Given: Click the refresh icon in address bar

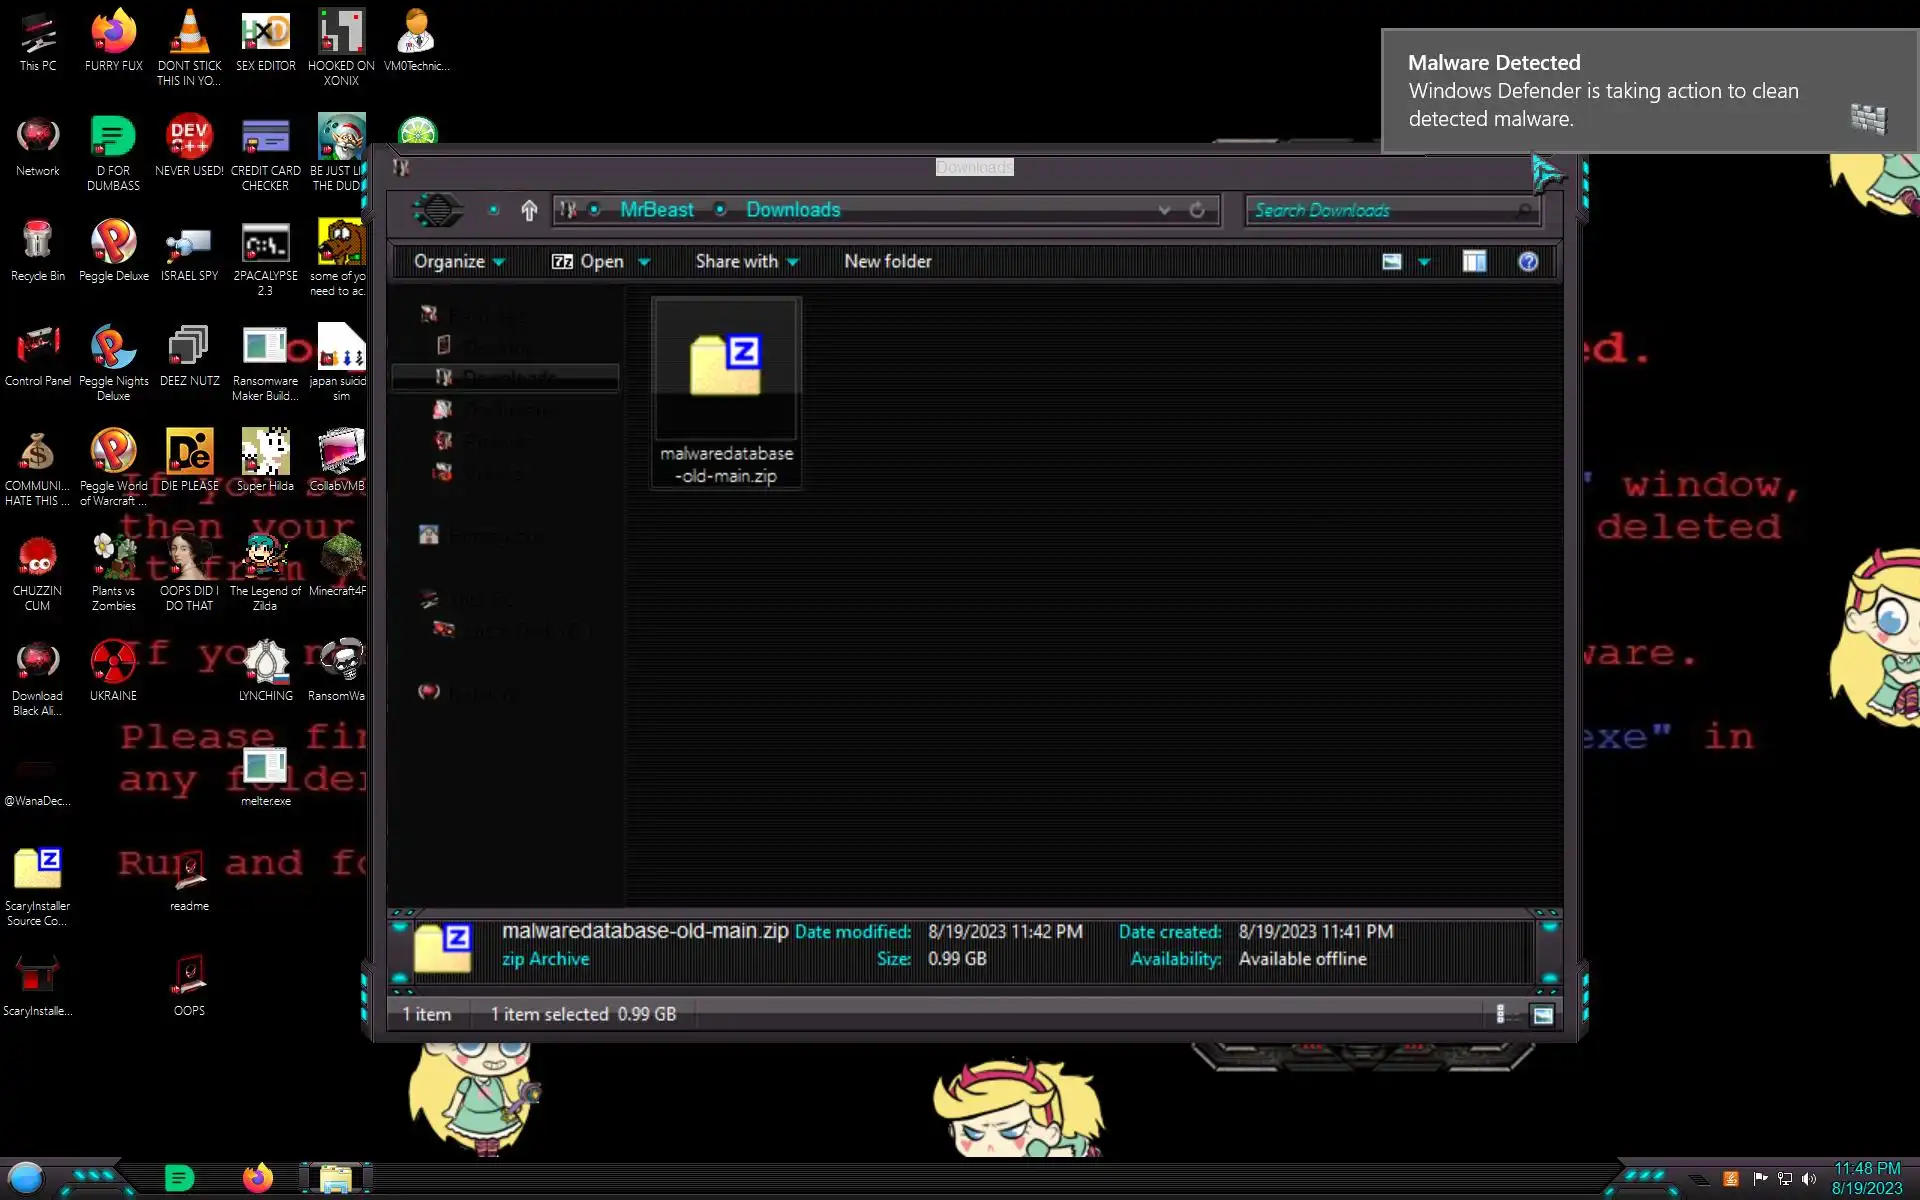Looking at the screenshot, I should pyautogui.click(x=1197, y=210).
